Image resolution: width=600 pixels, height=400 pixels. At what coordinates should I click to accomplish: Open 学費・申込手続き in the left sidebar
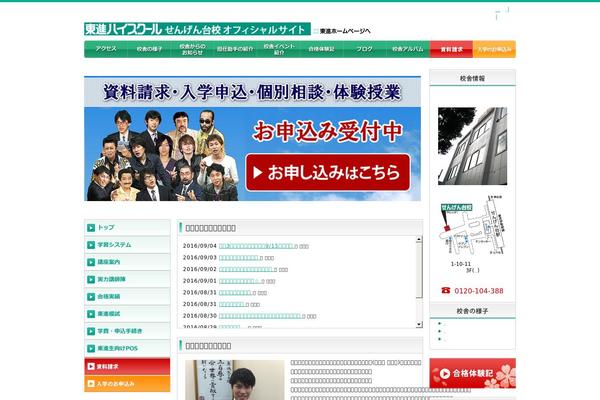click(127, 331)
